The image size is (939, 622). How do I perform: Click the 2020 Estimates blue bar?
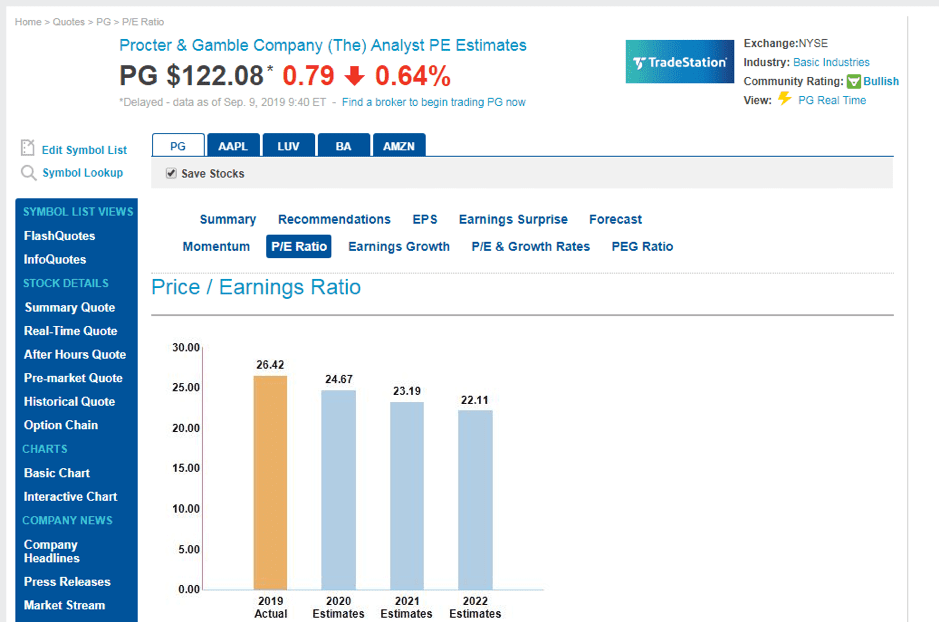[x=338, y=490]
